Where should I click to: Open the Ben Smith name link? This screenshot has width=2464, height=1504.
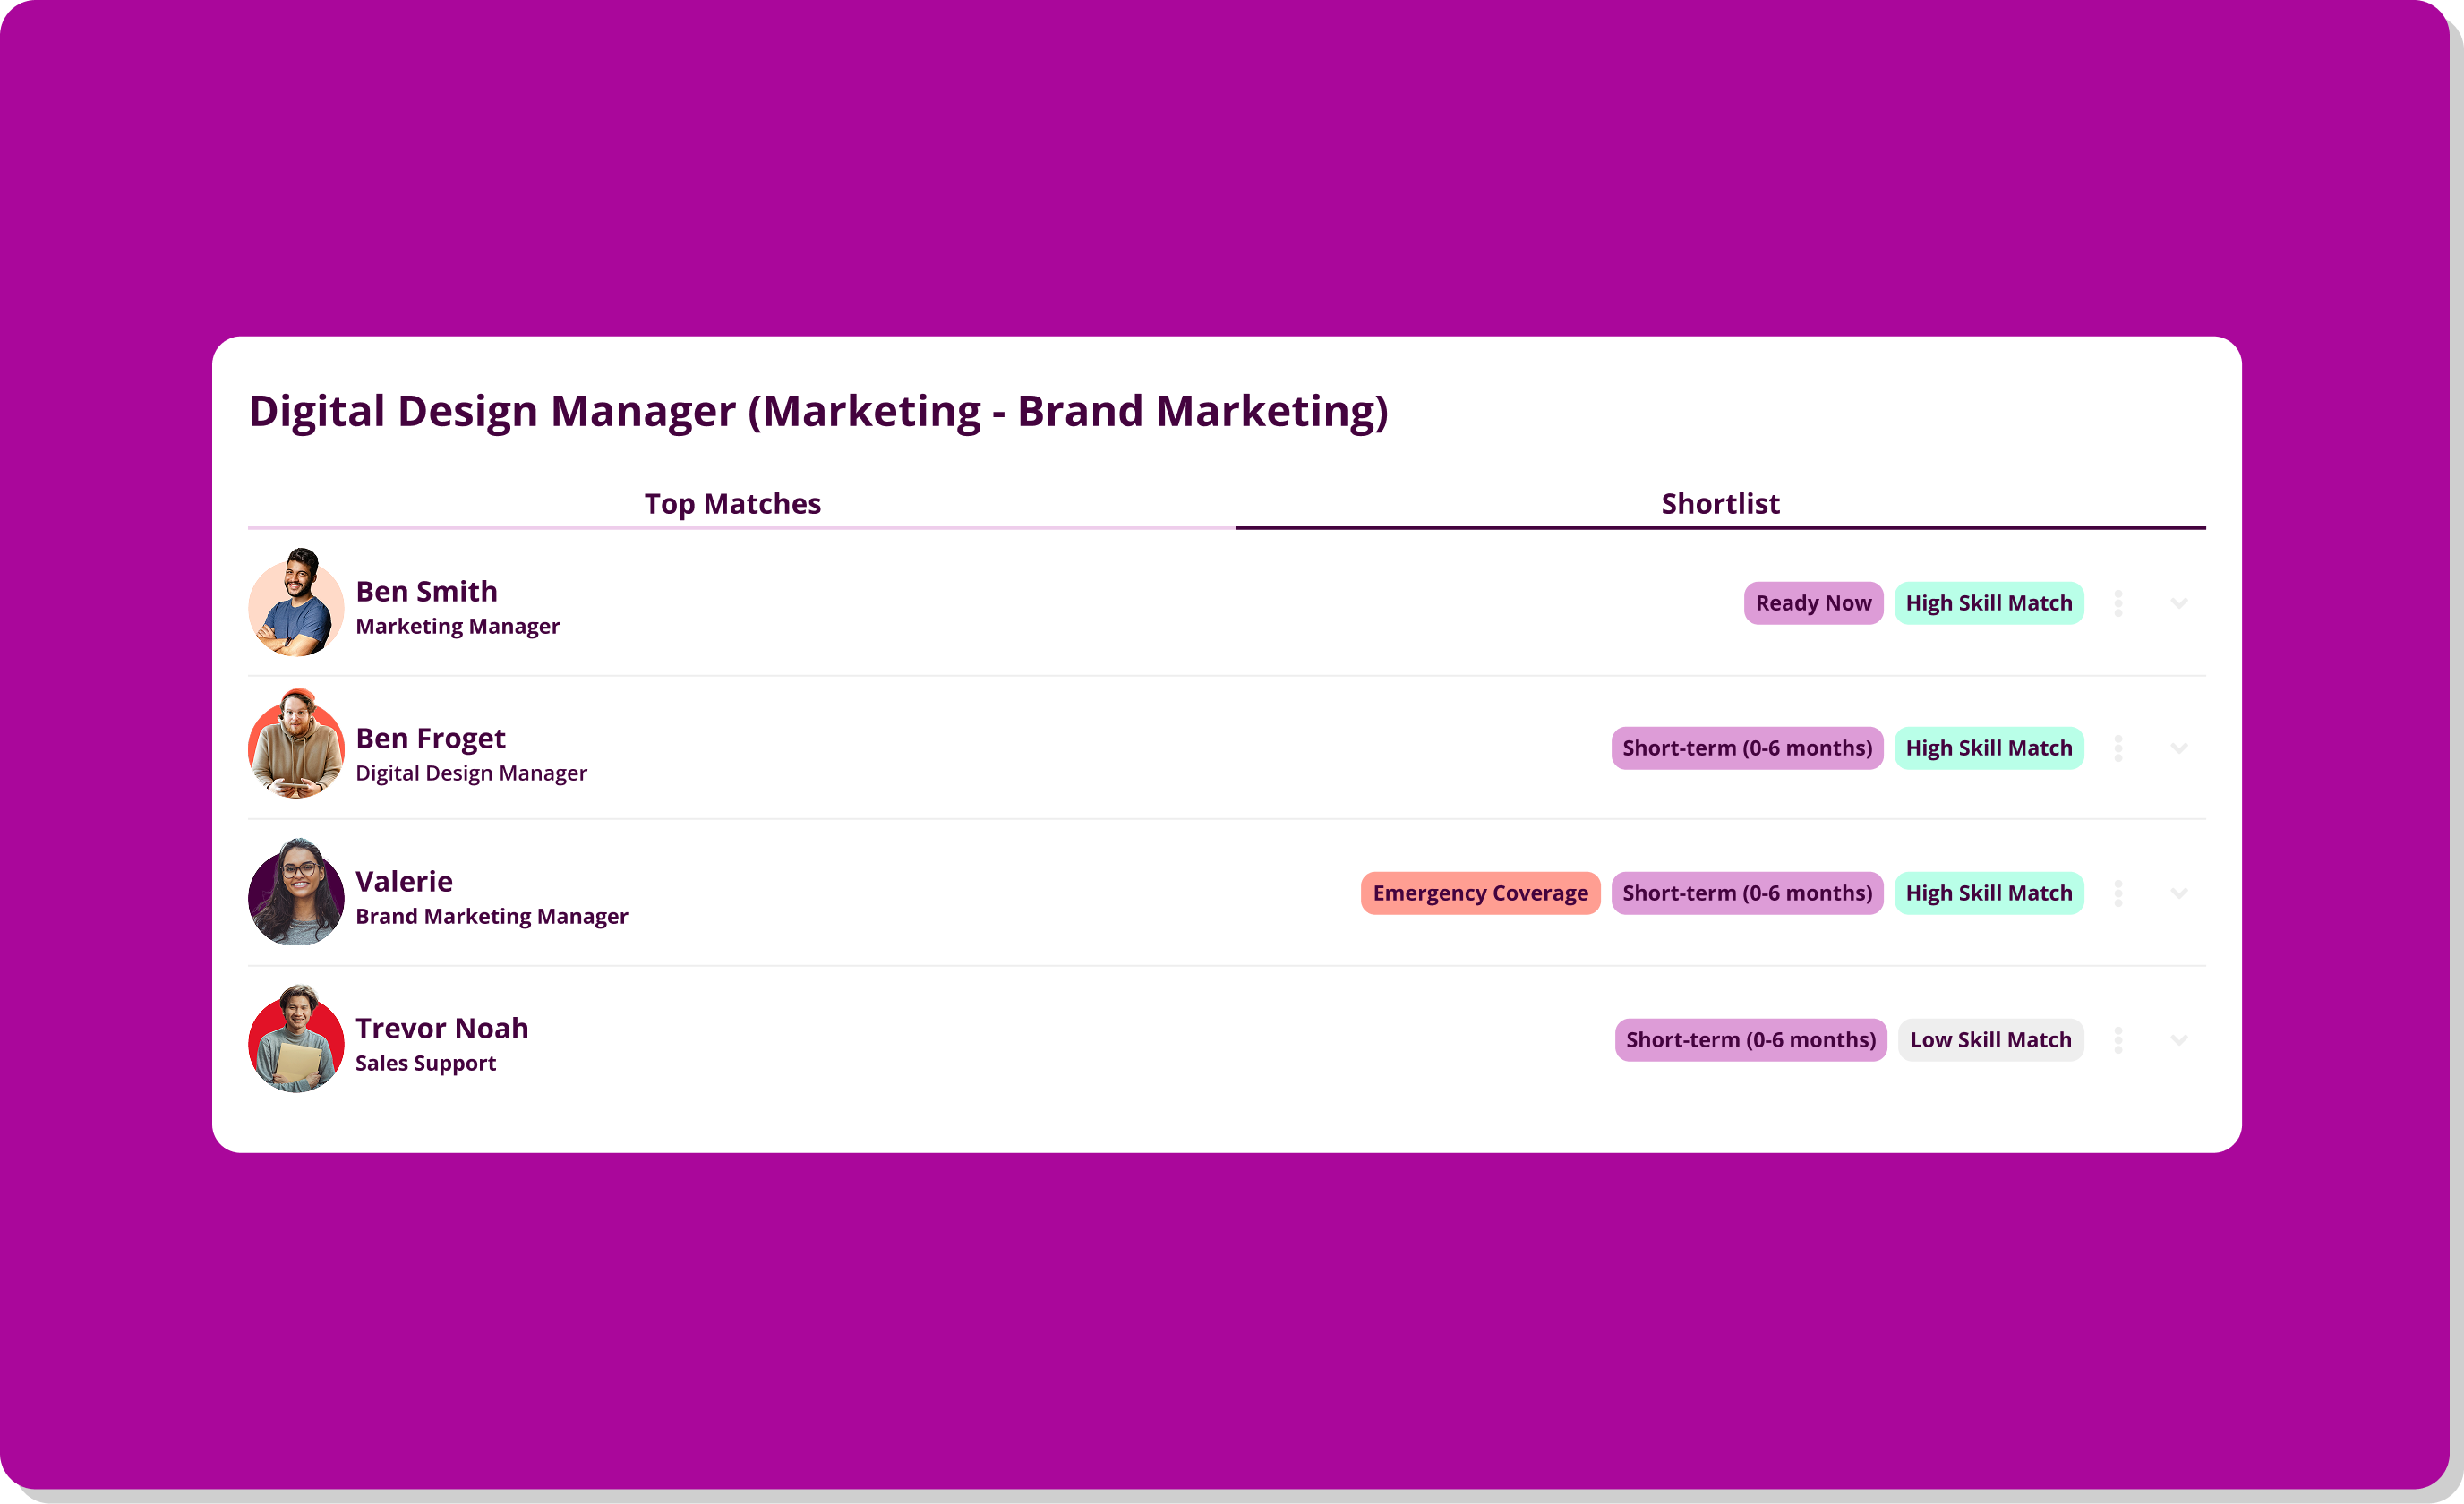(427, 591)
